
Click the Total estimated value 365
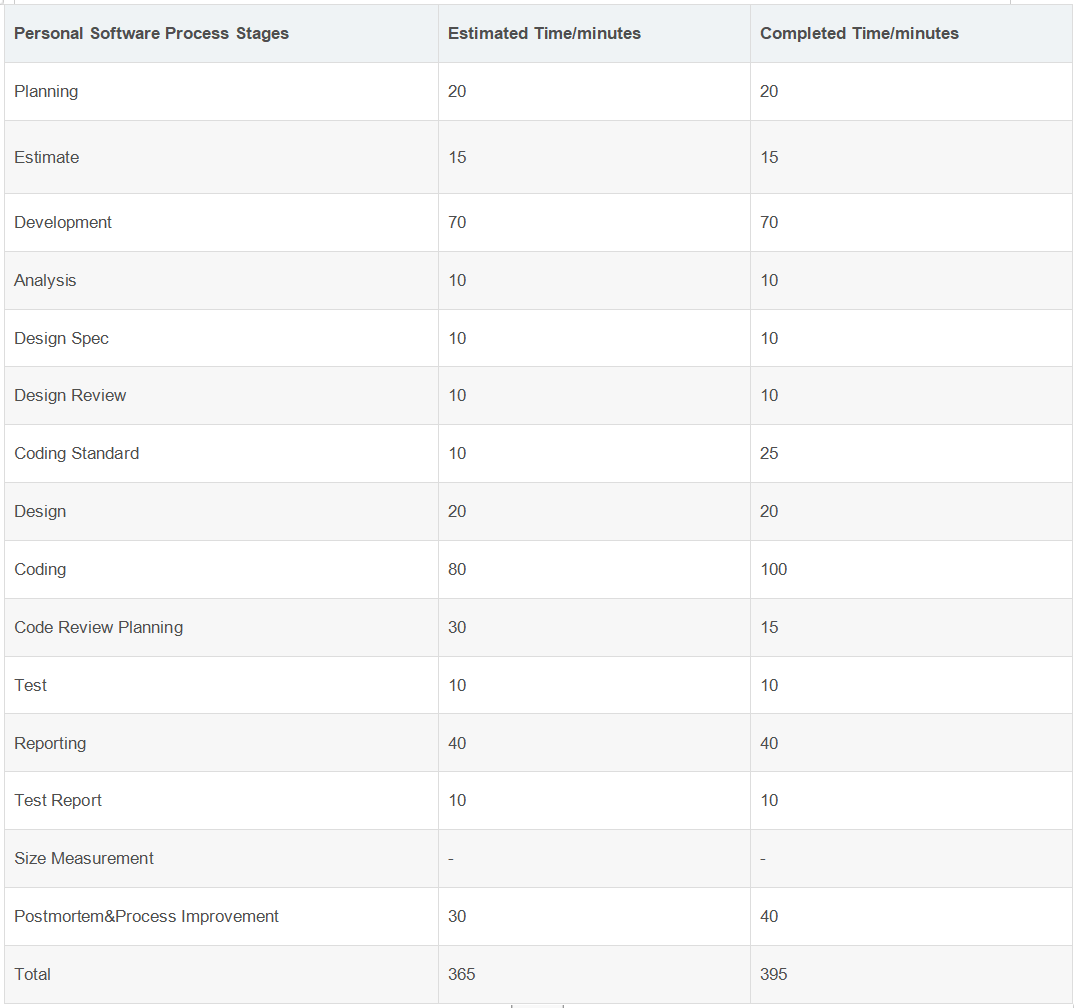(461, 975)
